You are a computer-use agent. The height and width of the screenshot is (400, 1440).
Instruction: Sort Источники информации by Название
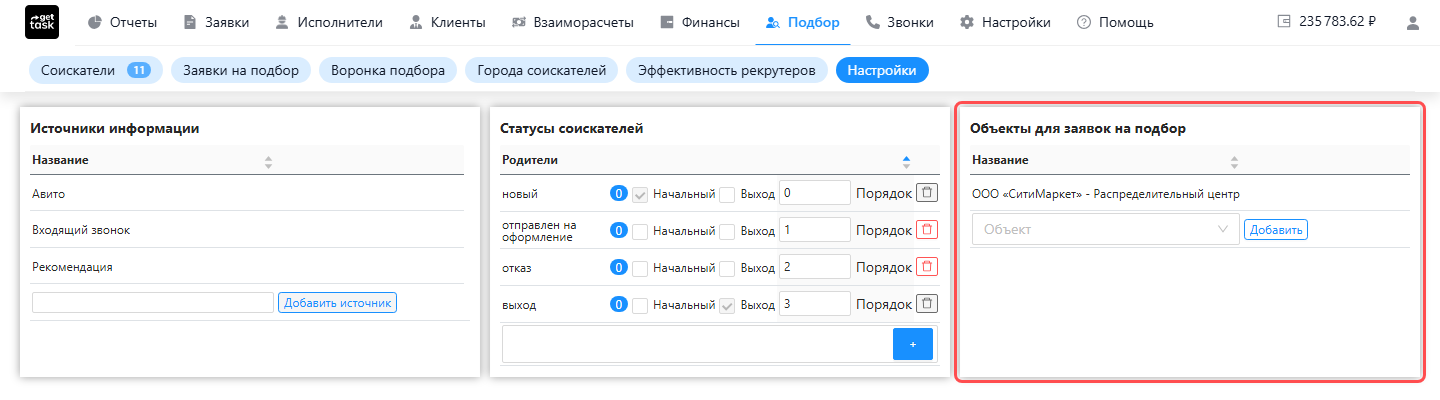point(267,160)
